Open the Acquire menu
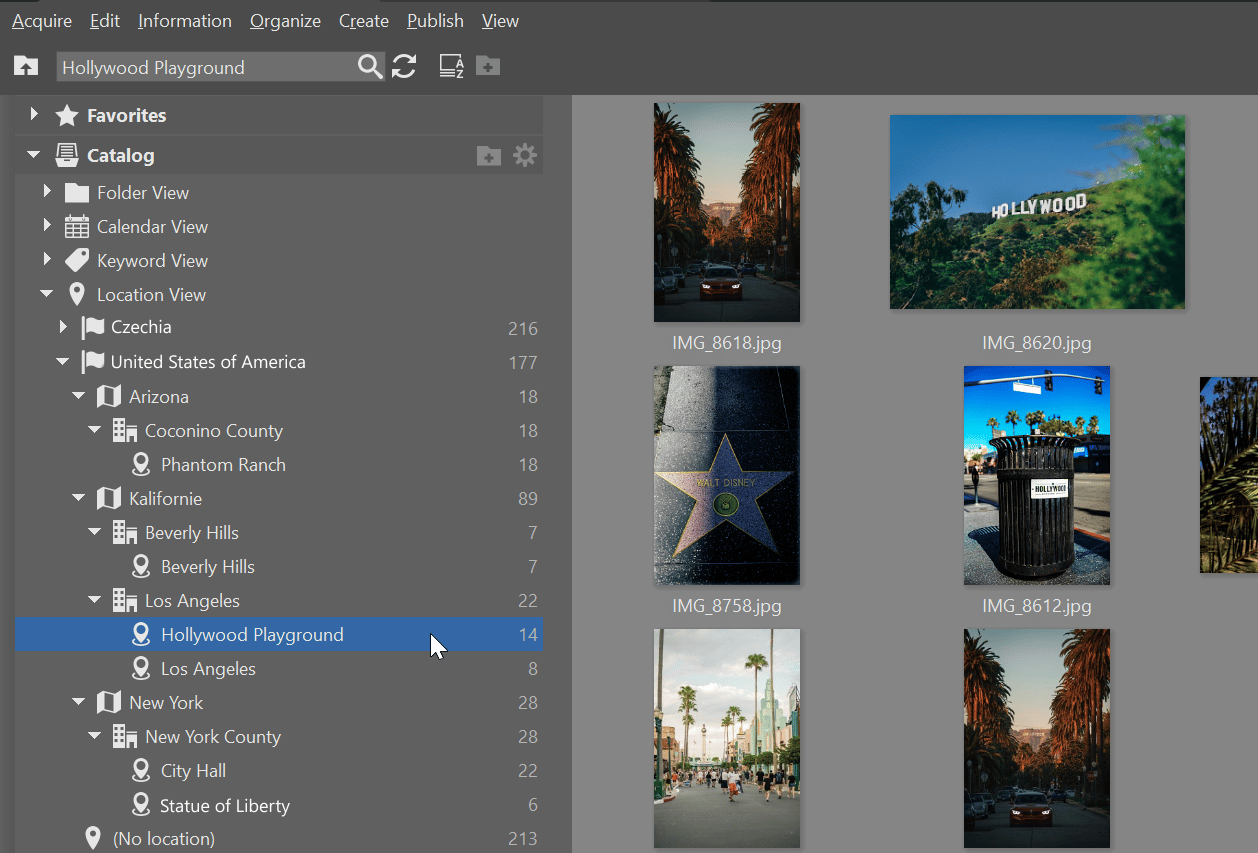 (41, 20)
